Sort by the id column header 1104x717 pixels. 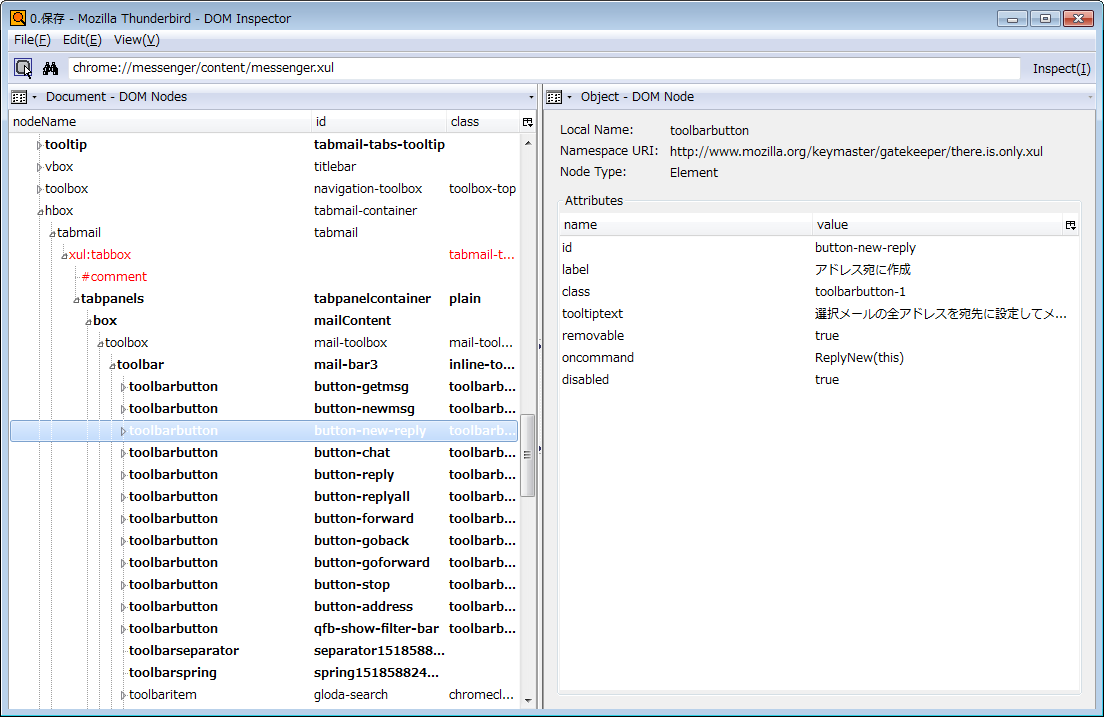(379, 122)
